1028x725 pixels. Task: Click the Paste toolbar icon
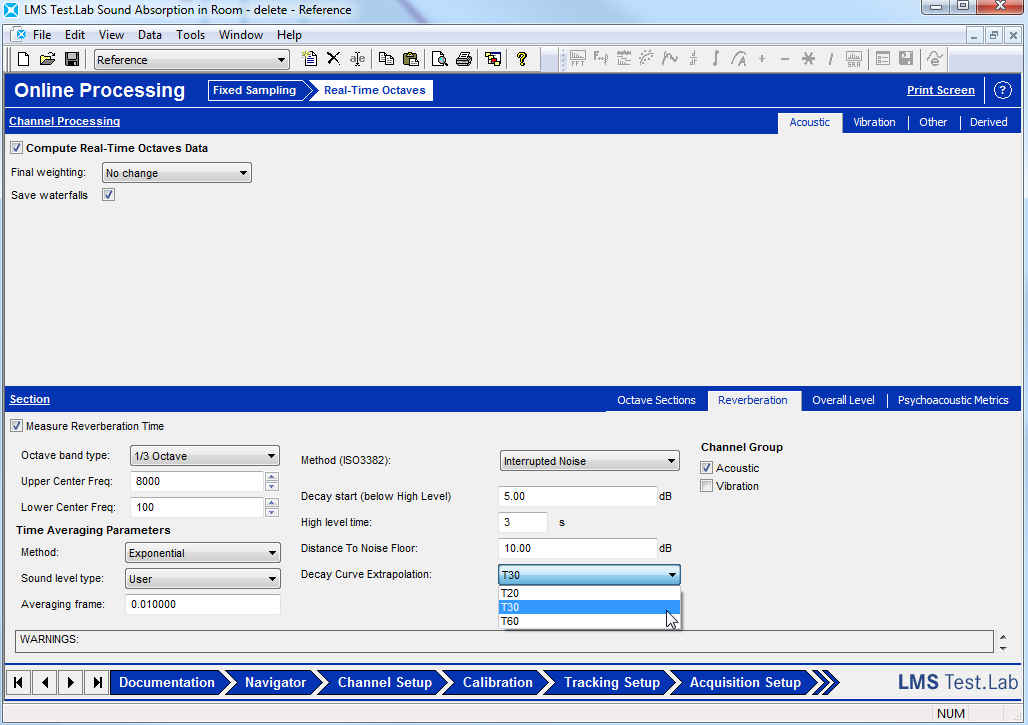click(x=411, y=59)
